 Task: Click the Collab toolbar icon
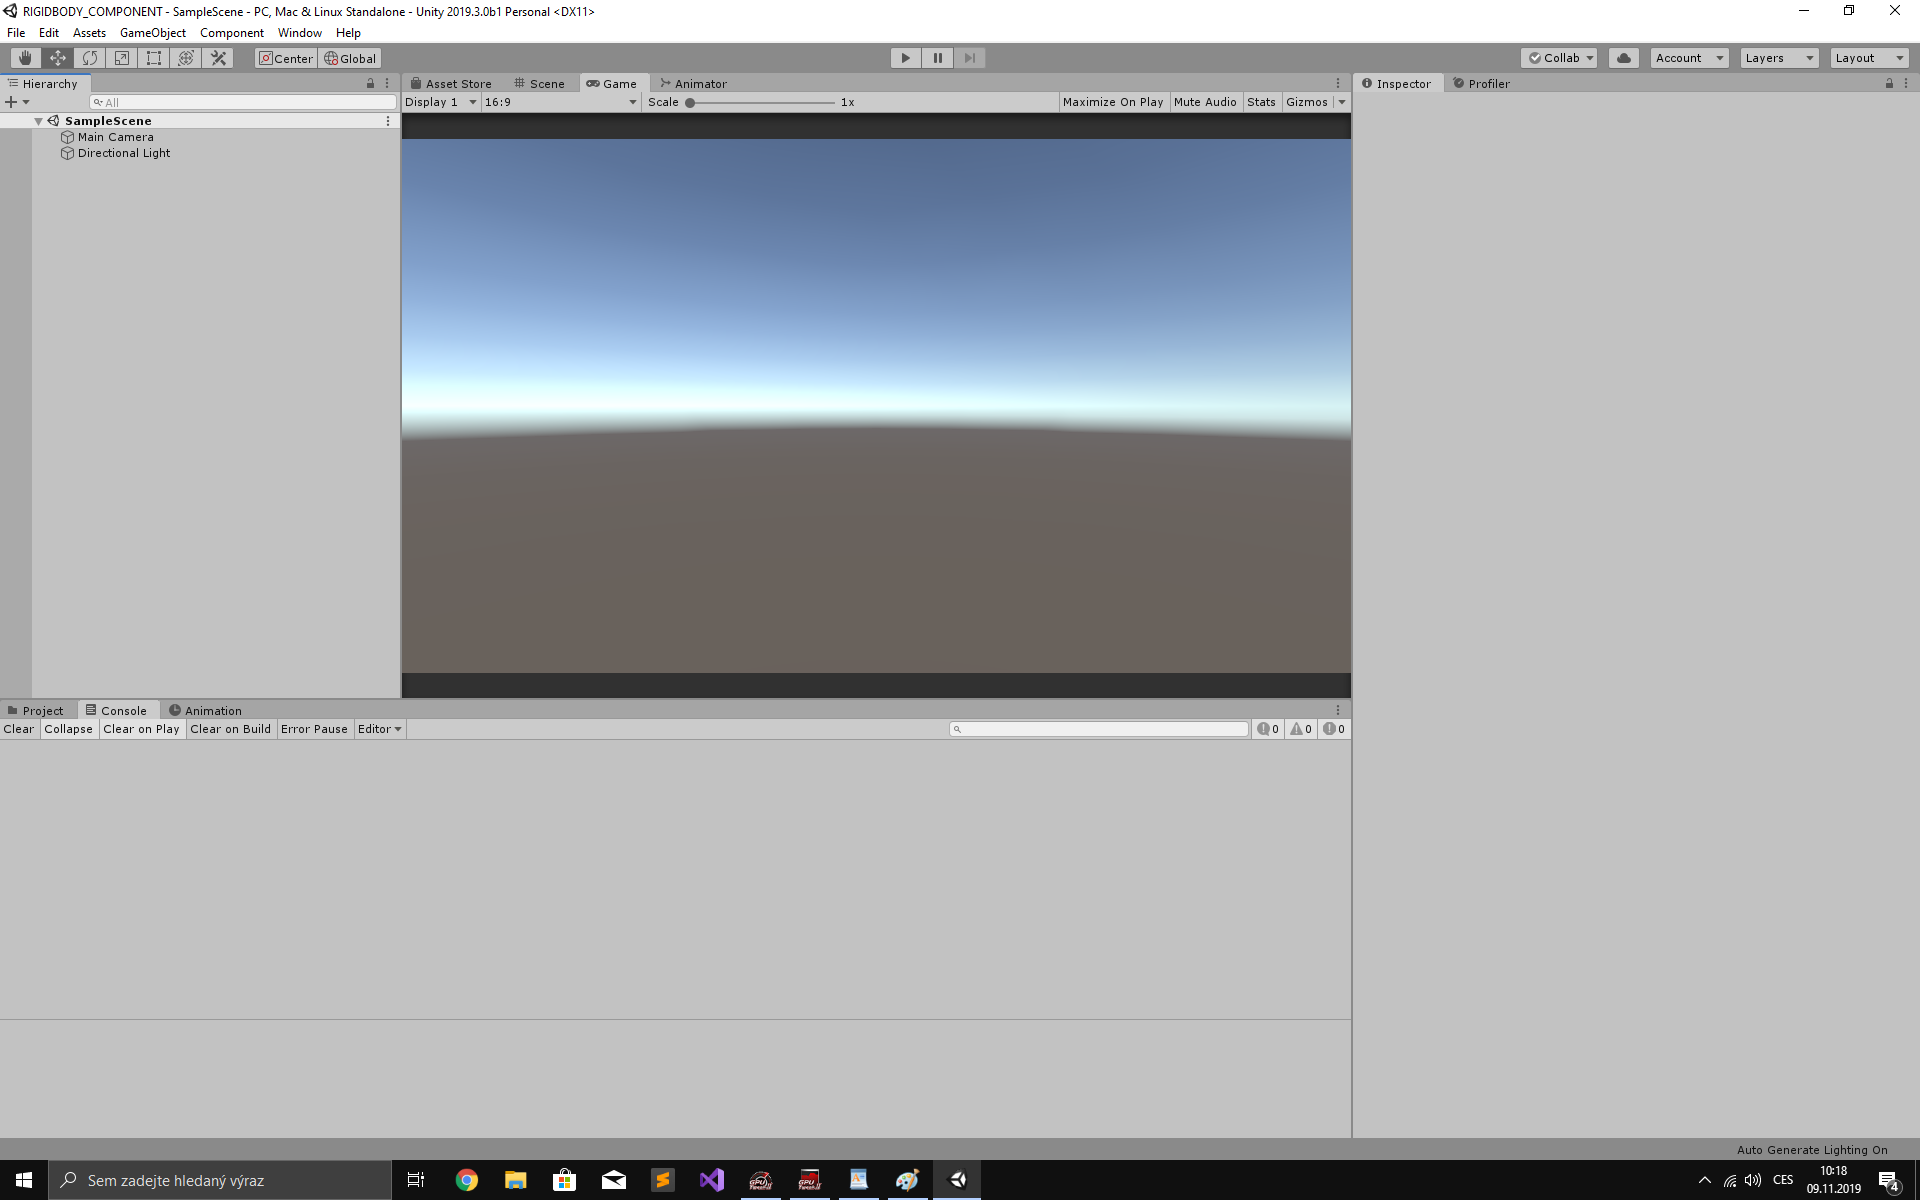pyautogui.click(x=1561, y=58)
